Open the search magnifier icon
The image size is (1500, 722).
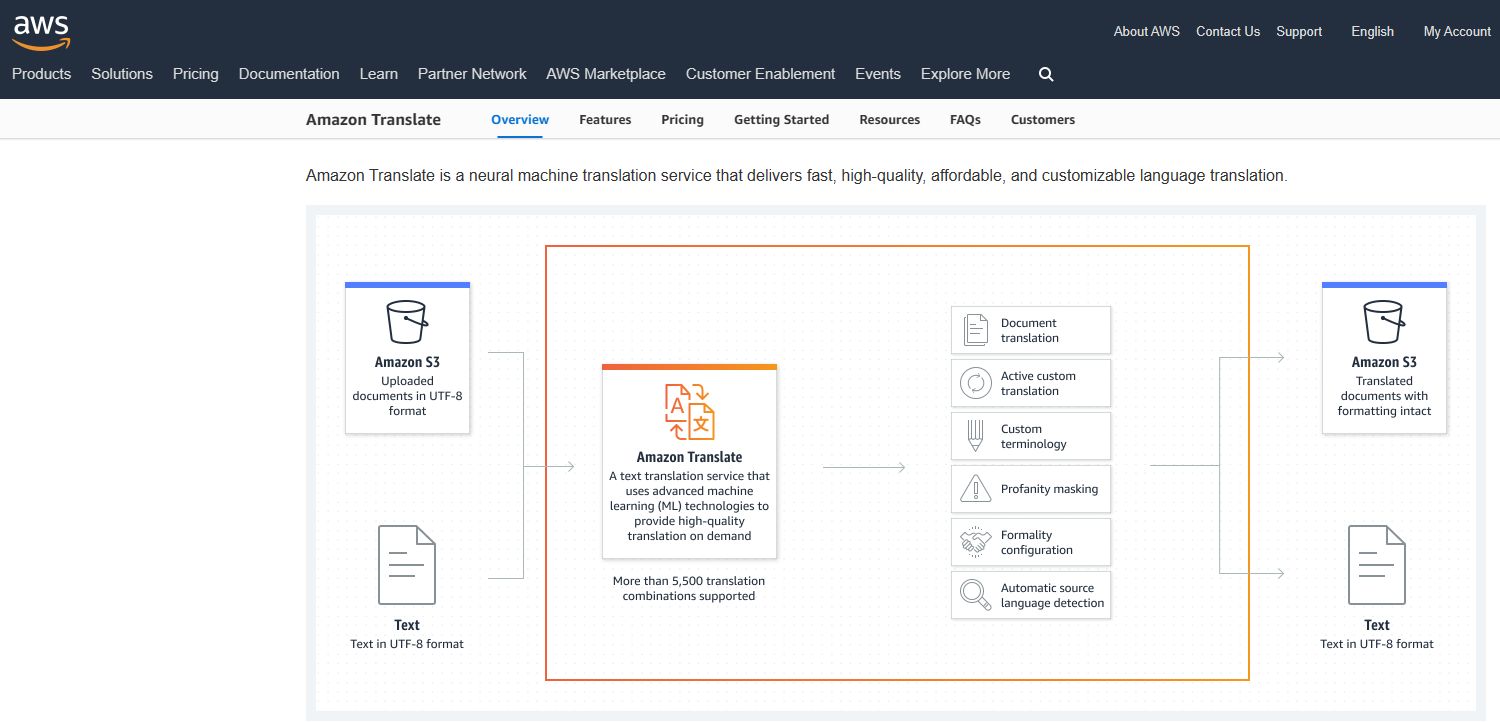click(1046, 74)
